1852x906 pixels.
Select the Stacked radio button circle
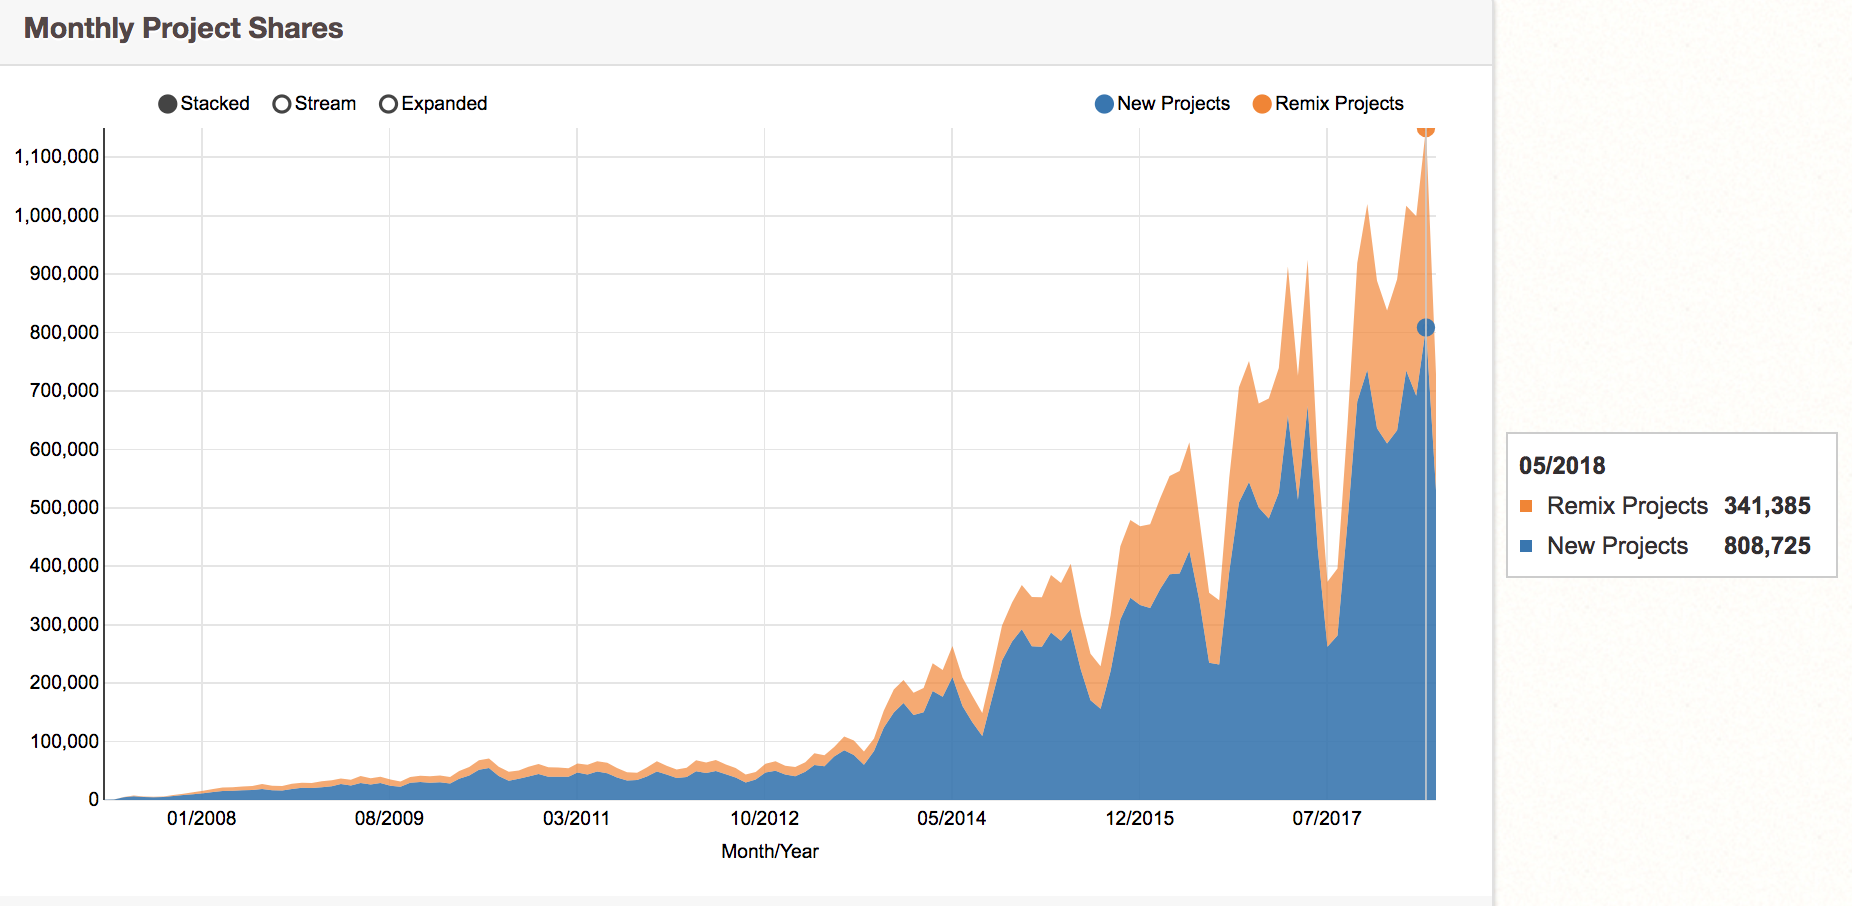[x=168, y=104]
